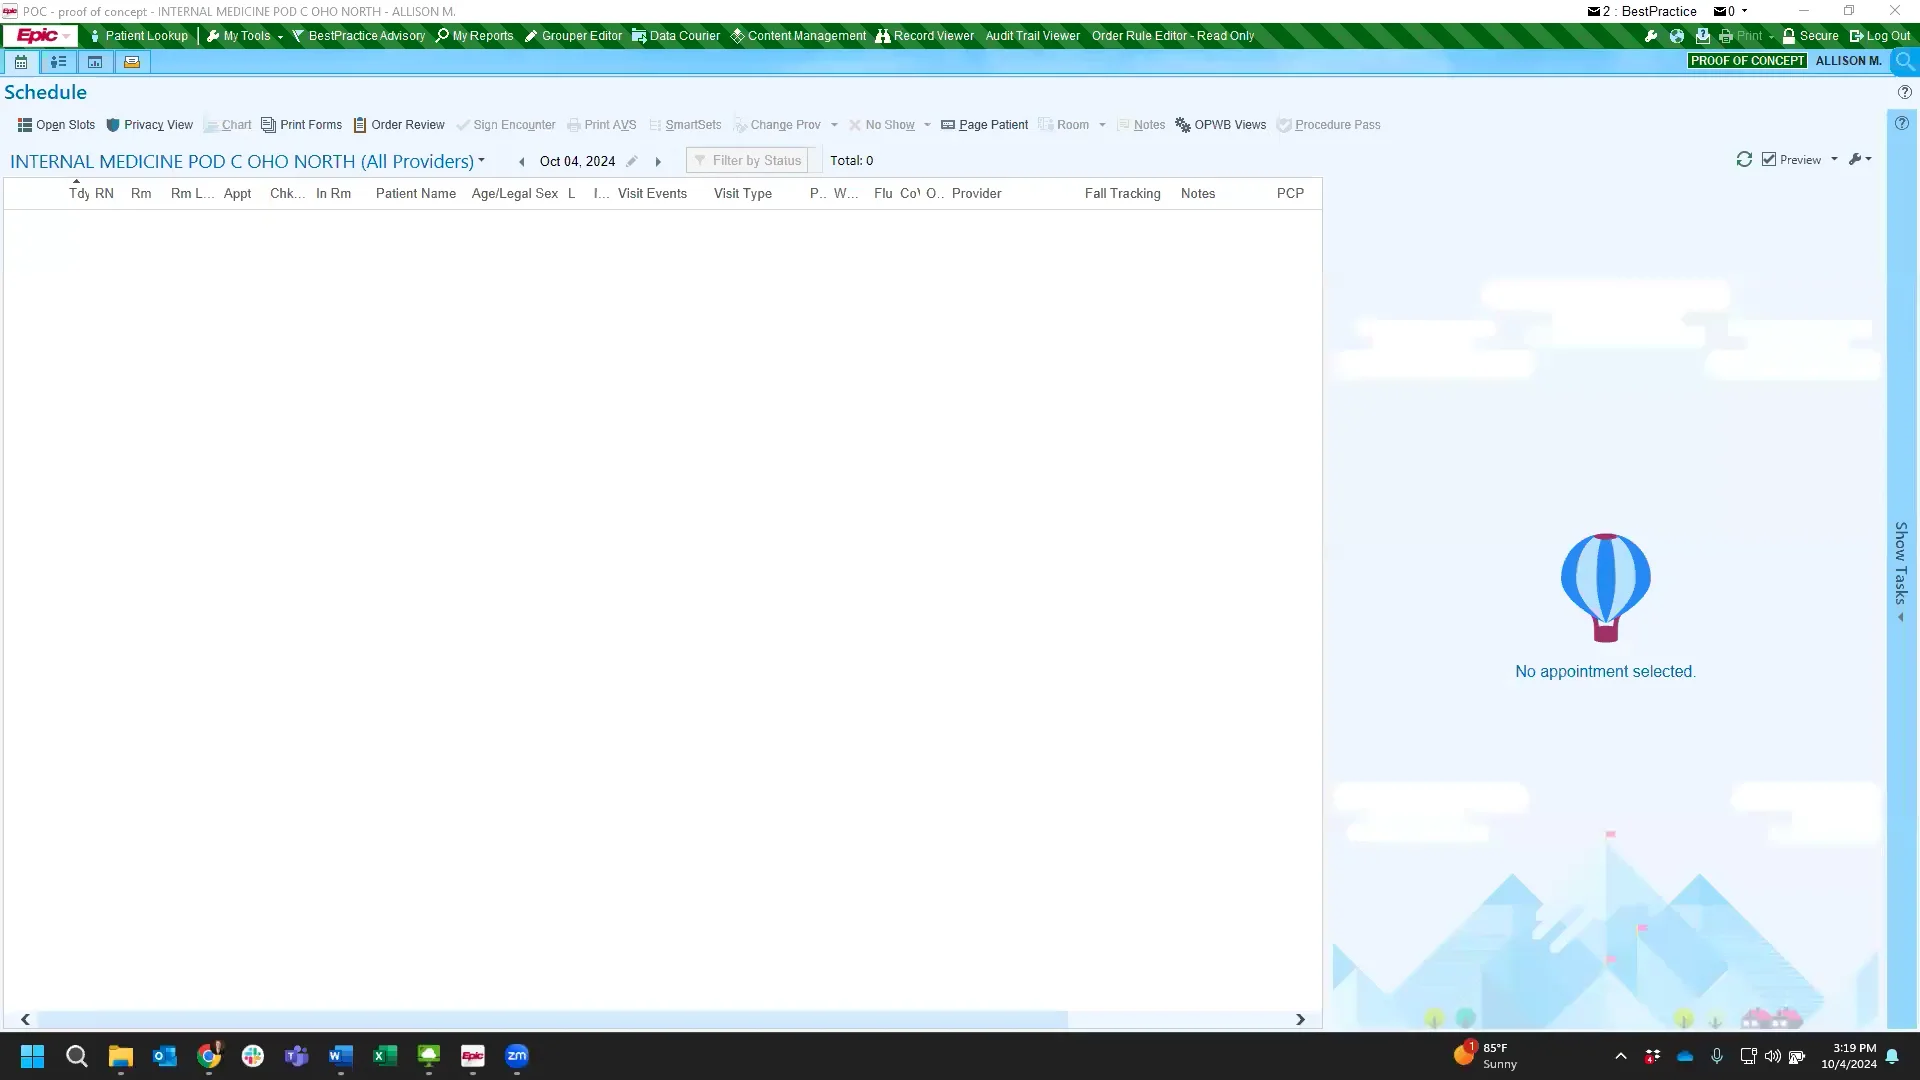This screenshot has width=1920, height=1080.
Task: Click the refresh schedule icon
Action: click(1744, 160)
